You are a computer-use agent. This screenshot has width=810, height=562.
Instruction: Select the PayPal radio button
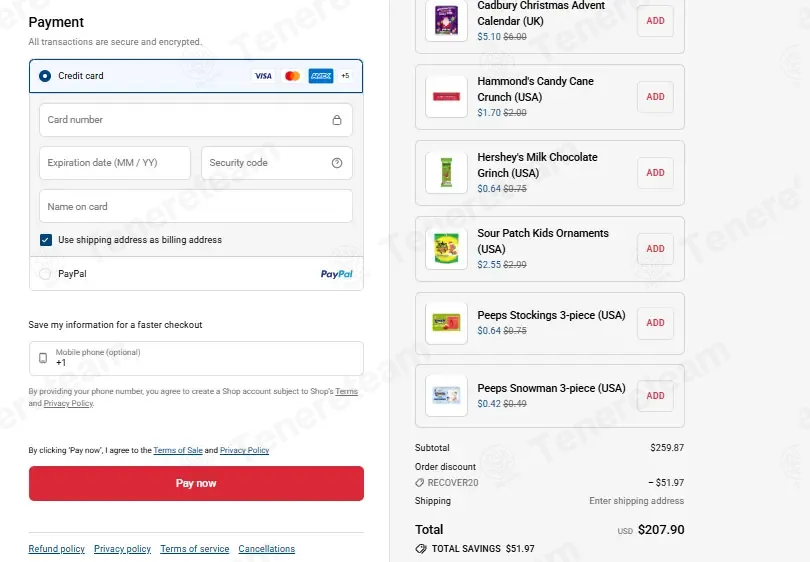[45, 274]
